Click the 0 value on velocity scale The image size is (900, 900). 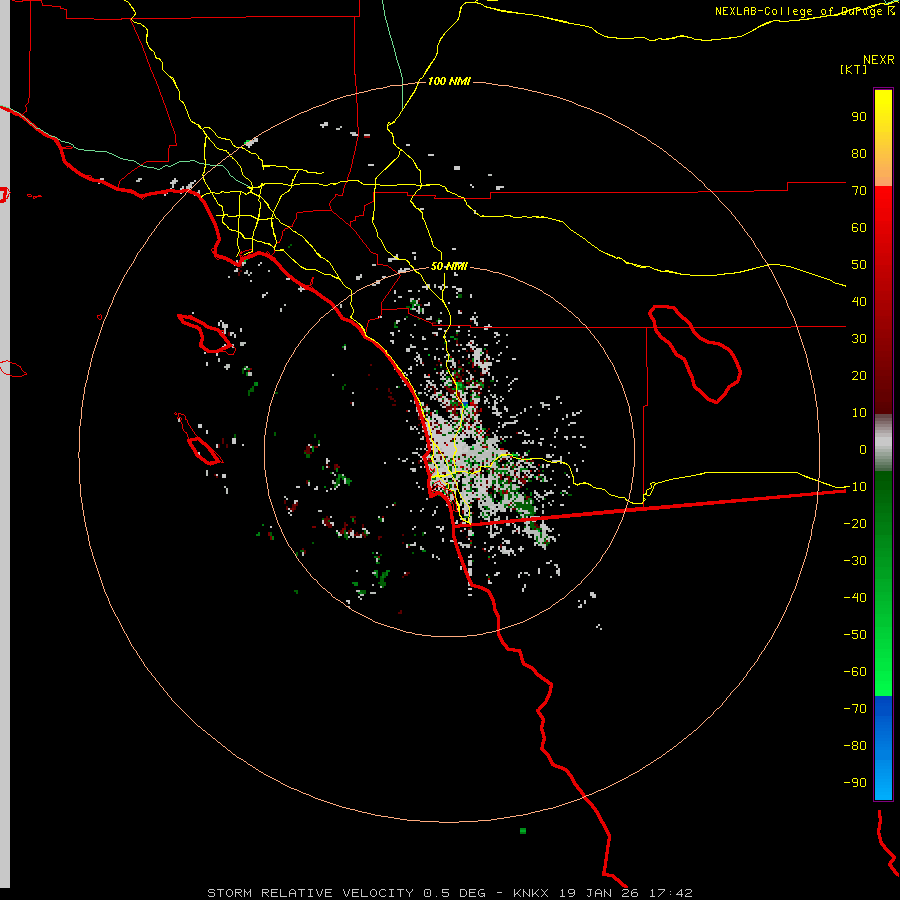tap(863, 449)
